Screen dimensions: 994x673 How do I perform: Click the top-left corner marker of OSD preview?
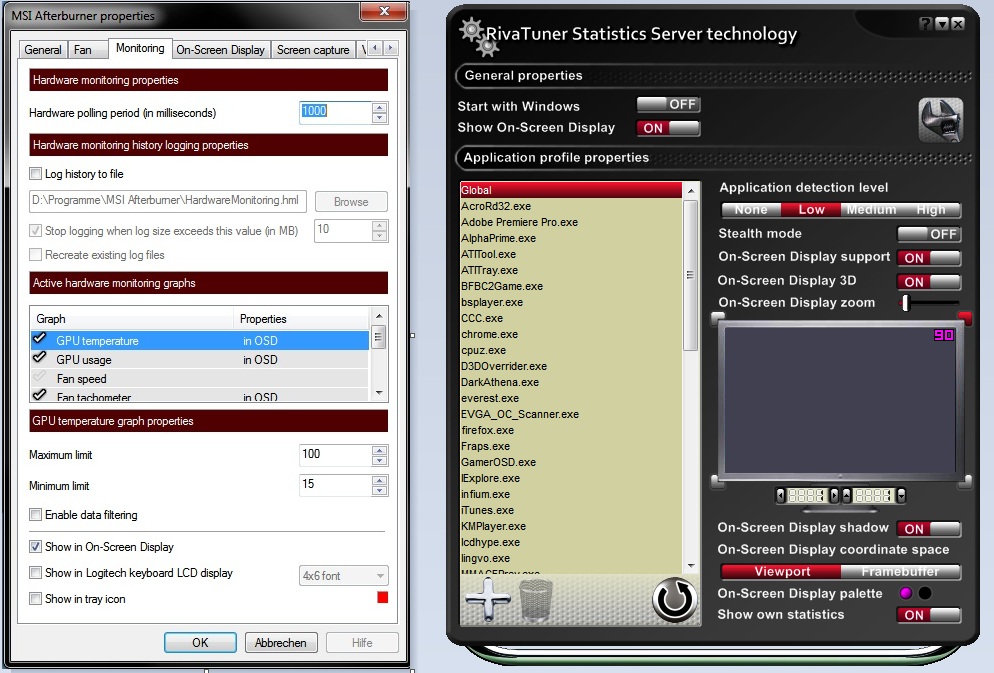(x=717, y=317)
